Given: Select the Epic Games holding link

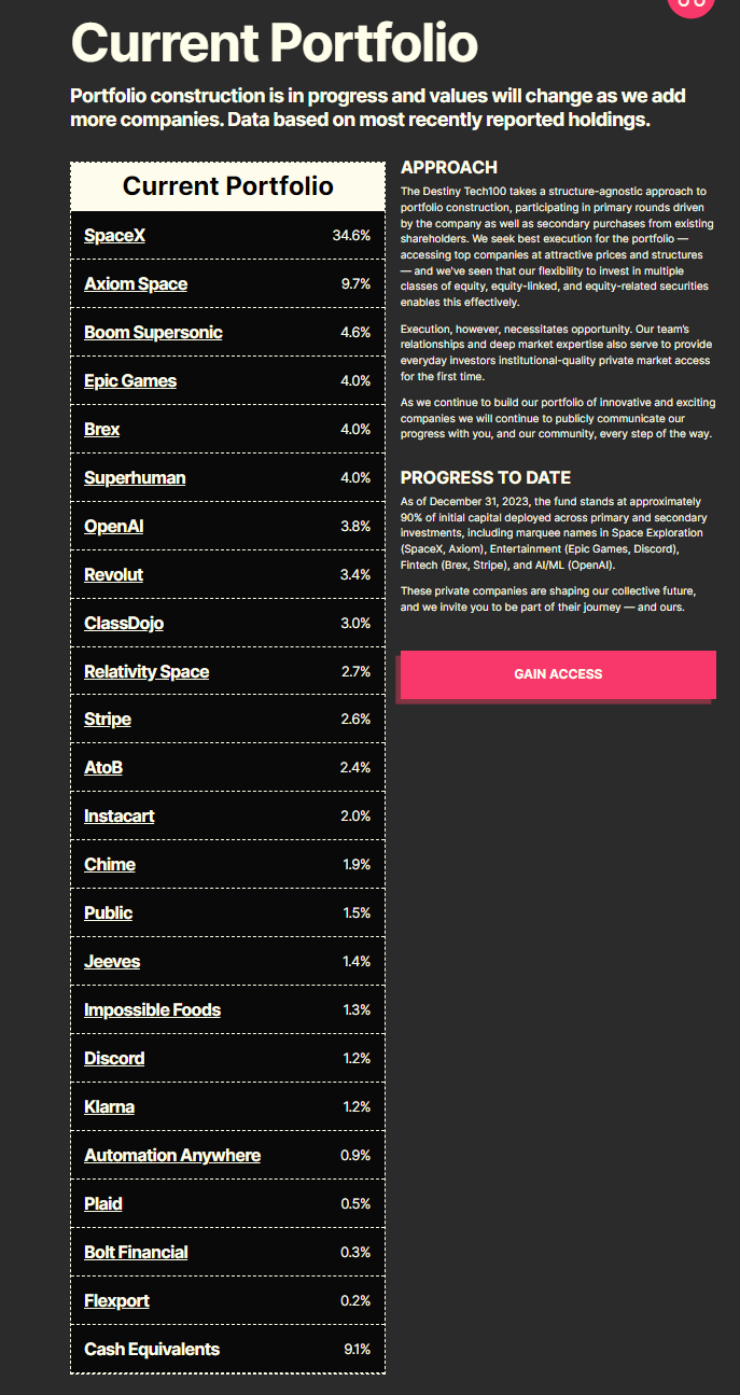Looking at the screenshot, I should pos(130,381).
